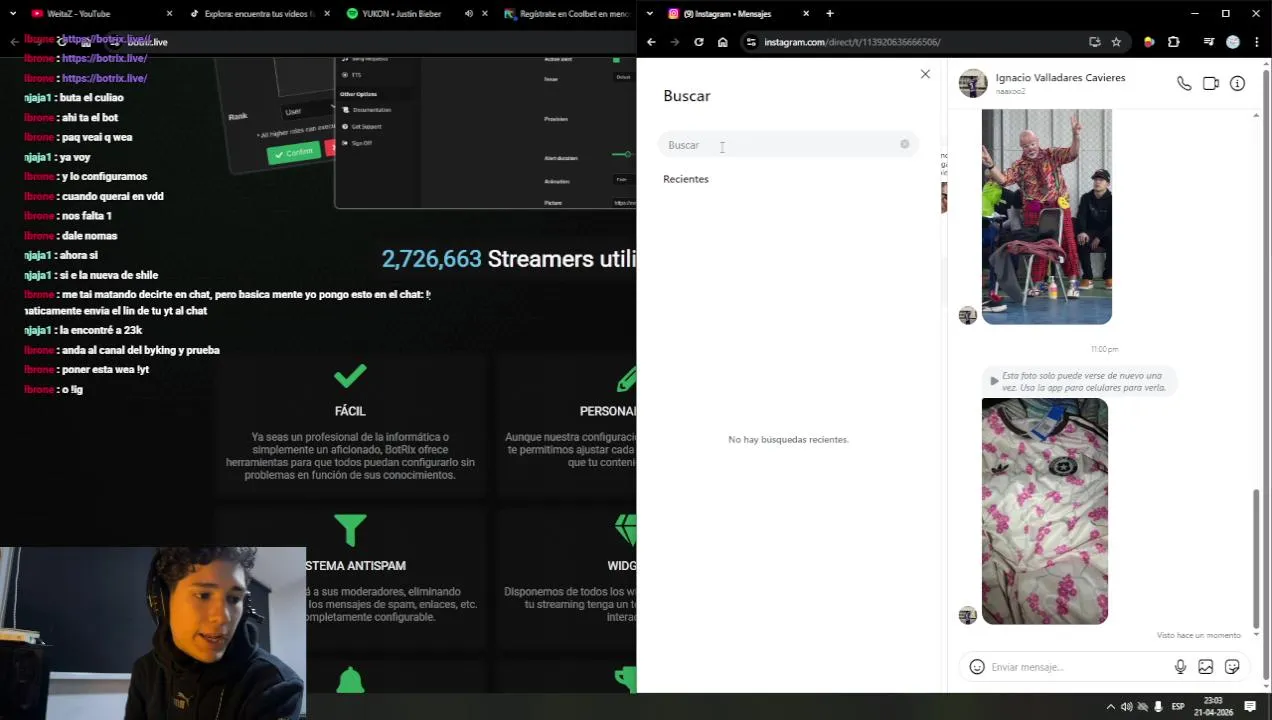Show hidden system tray icons
Viewport: 1272px width, 720px height.
(x=1109, y=707)
